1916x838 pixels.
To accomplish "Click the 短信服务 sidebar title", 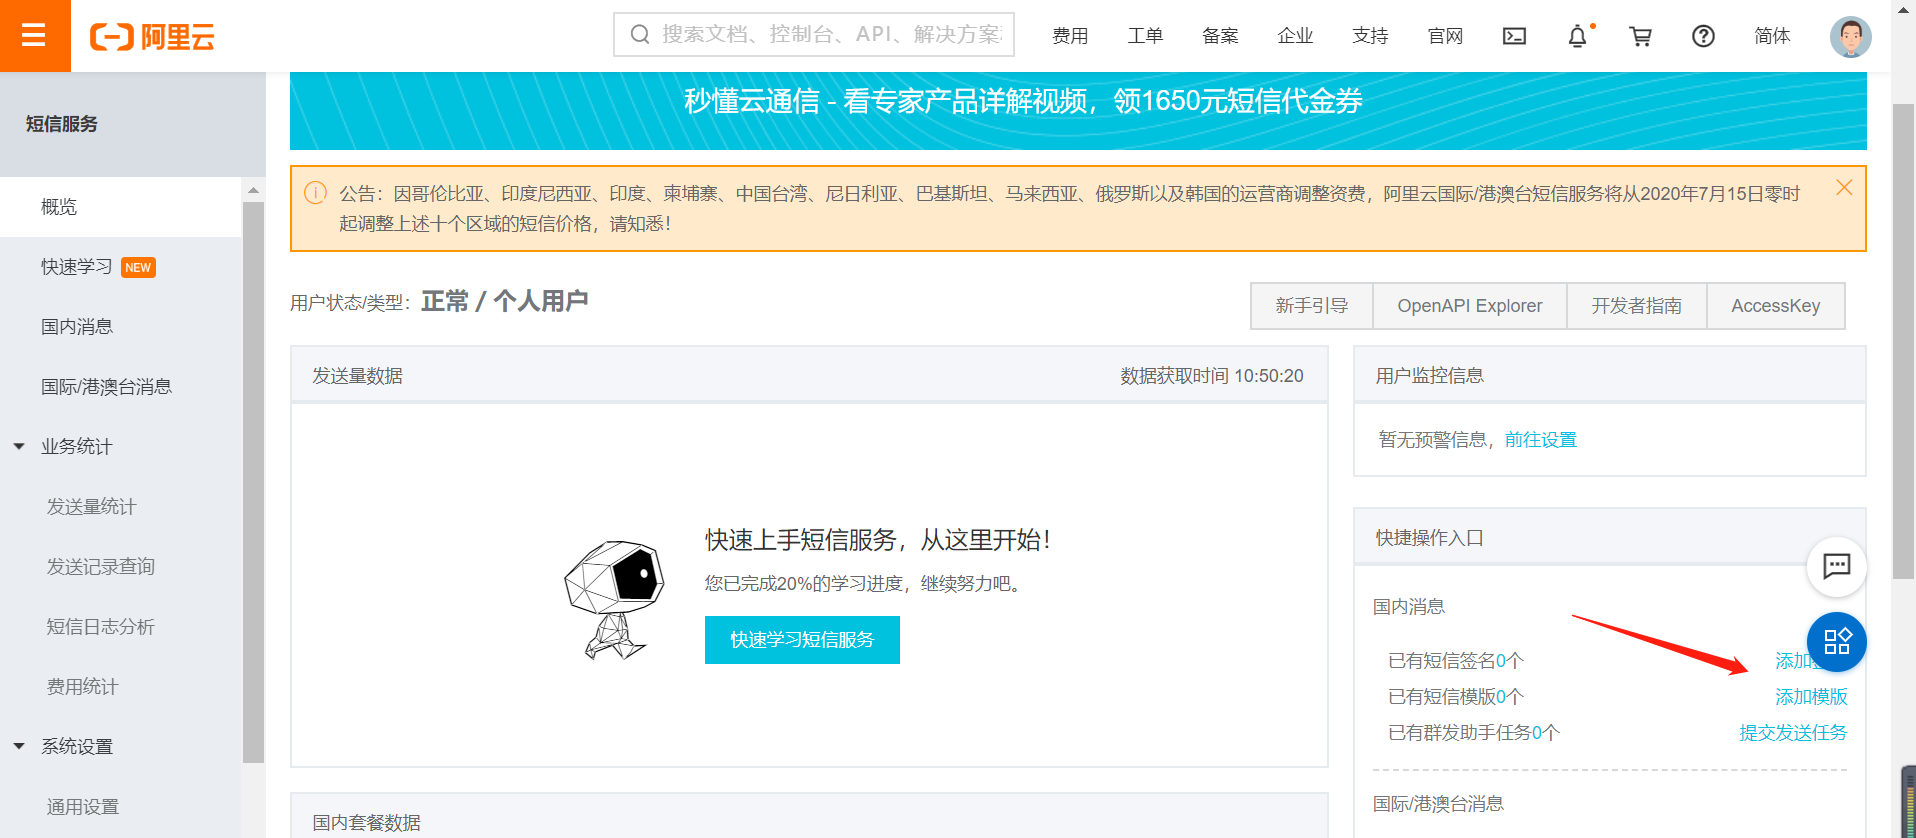I will [x=62, y=124].
